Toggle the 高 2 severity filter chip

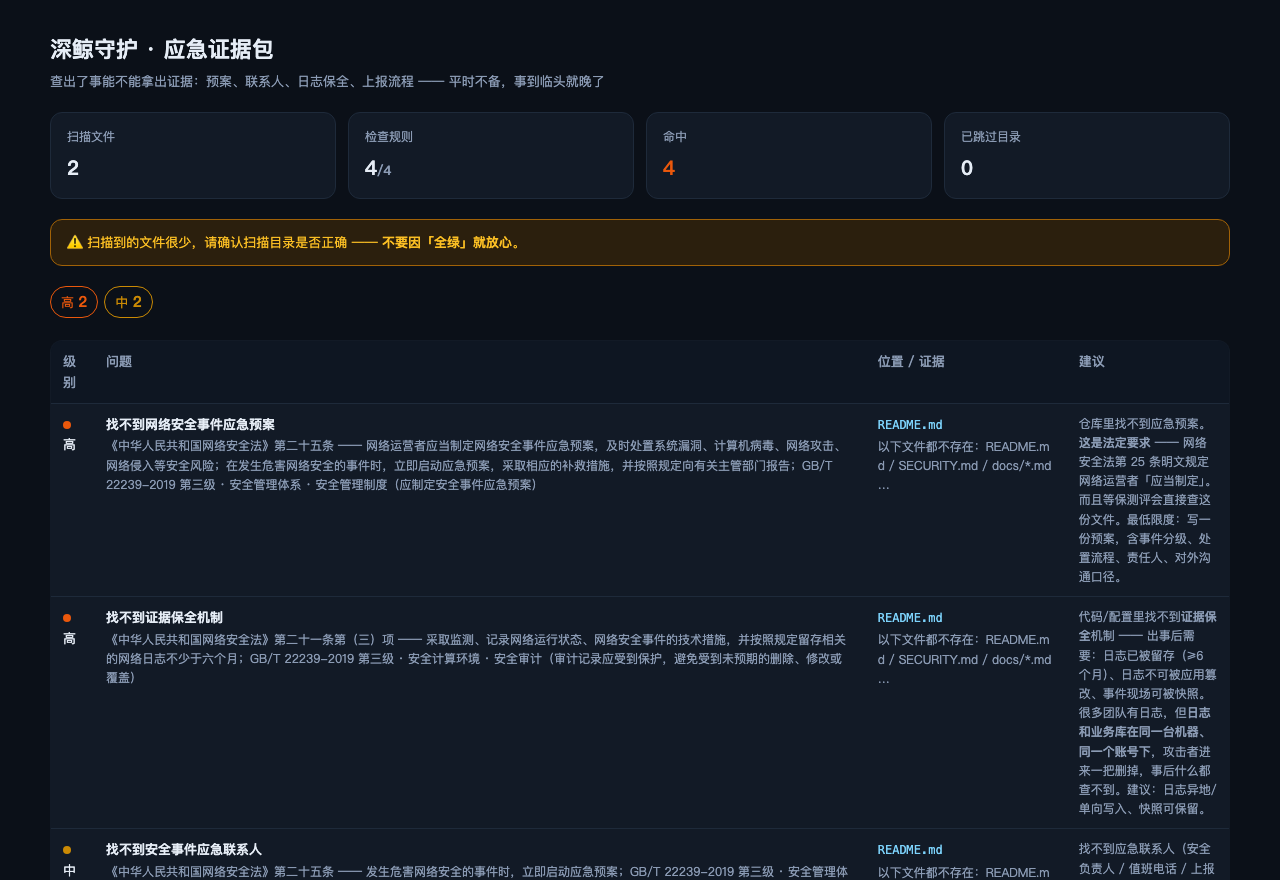(x=74, y=302)
